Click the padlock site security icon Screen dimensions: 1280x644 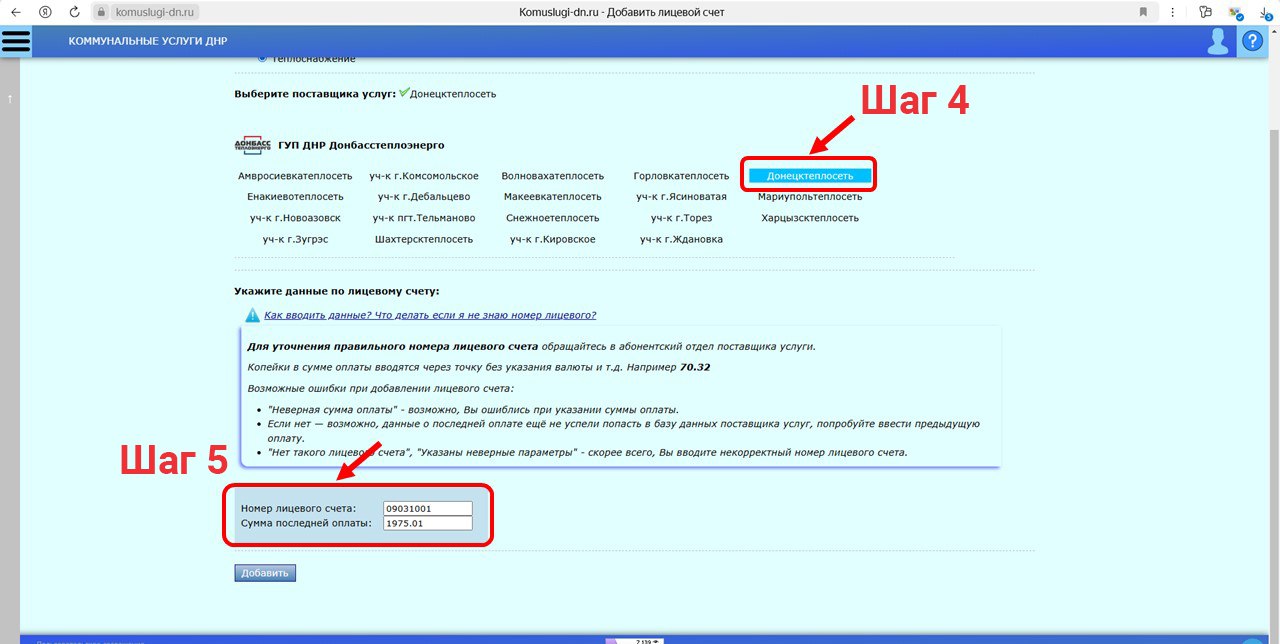100,12
